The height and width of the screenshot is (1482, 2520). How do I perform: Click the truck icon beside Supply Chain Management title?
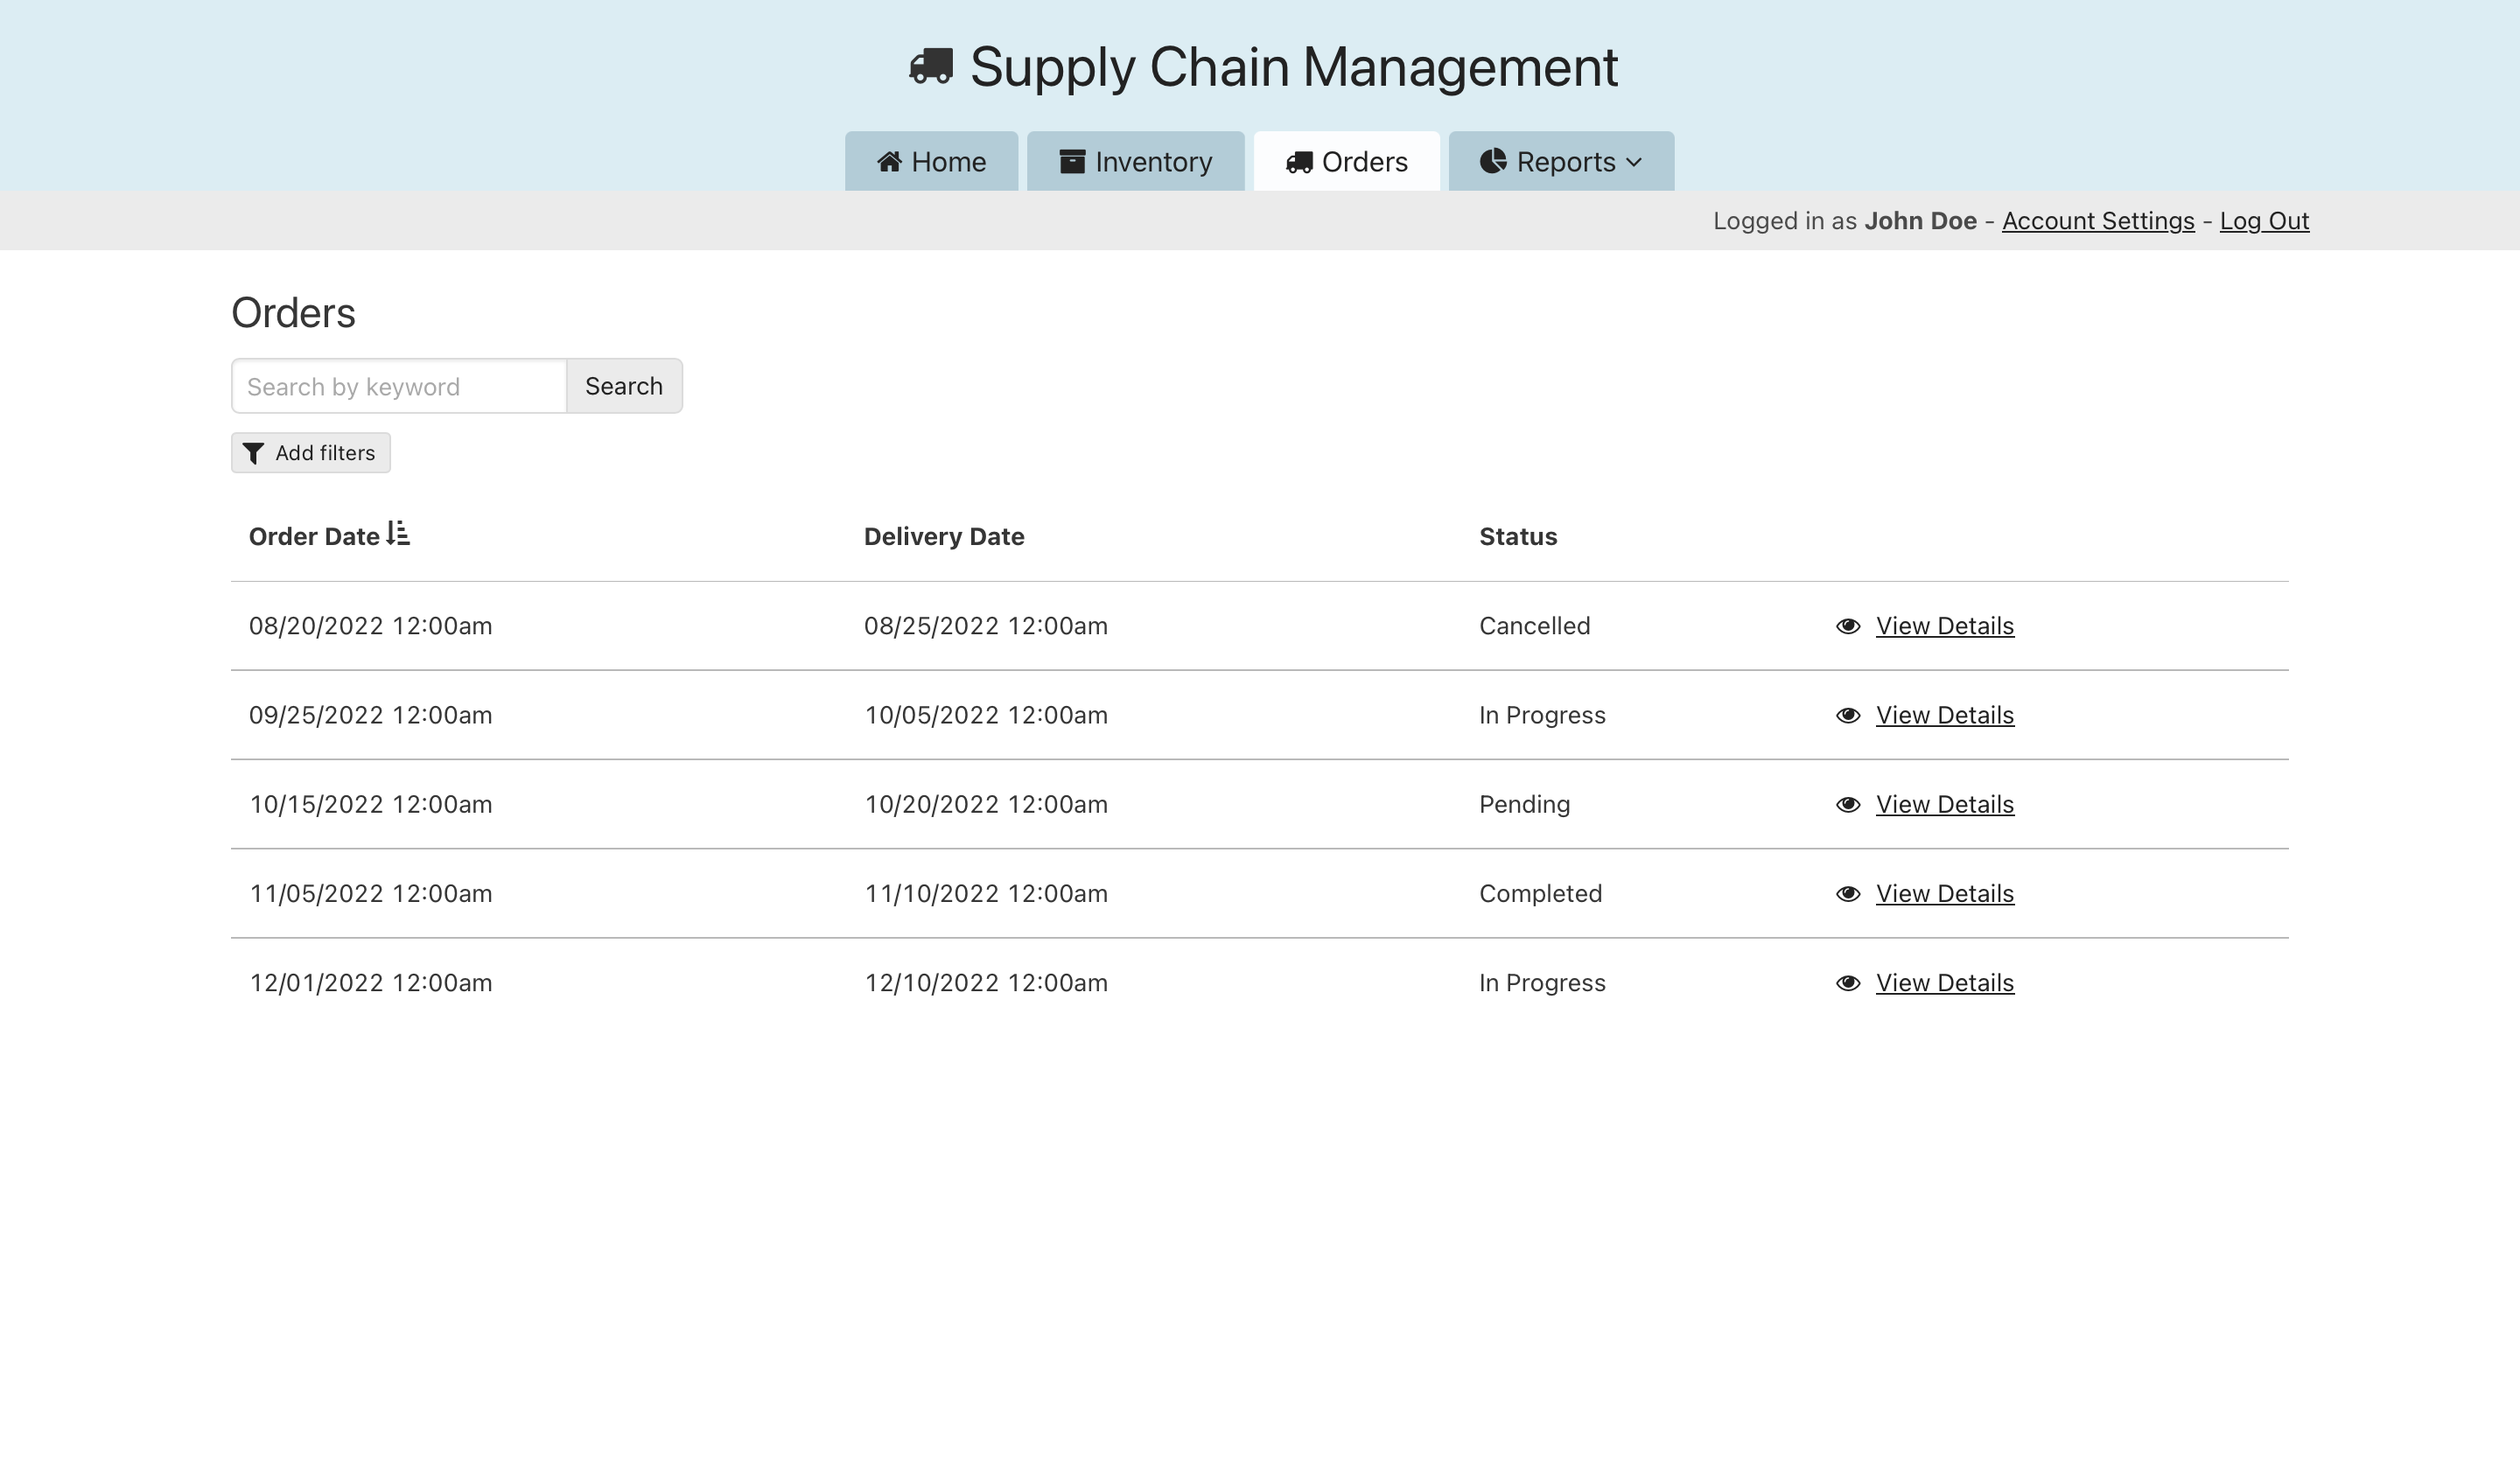pos(930,66)
